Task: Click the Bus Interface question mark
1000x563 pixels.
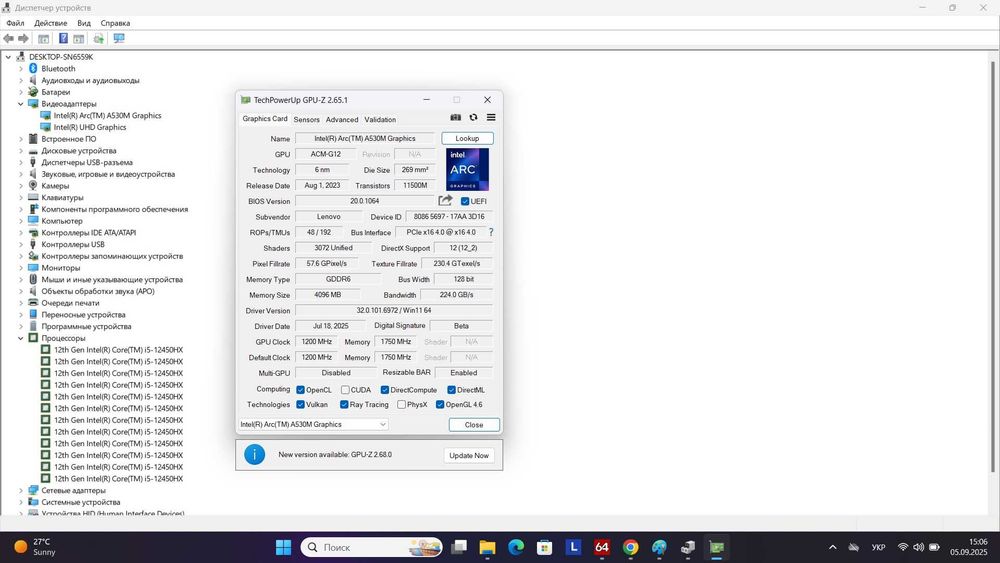Action: 490,233
